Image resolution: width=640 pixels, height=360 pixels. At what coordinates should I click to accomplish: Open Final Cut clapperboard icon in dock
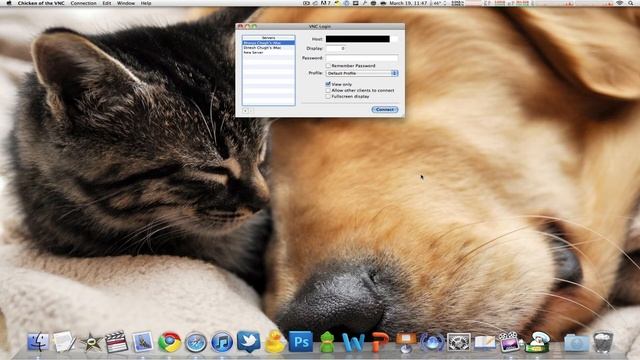[x=117, y=341]
